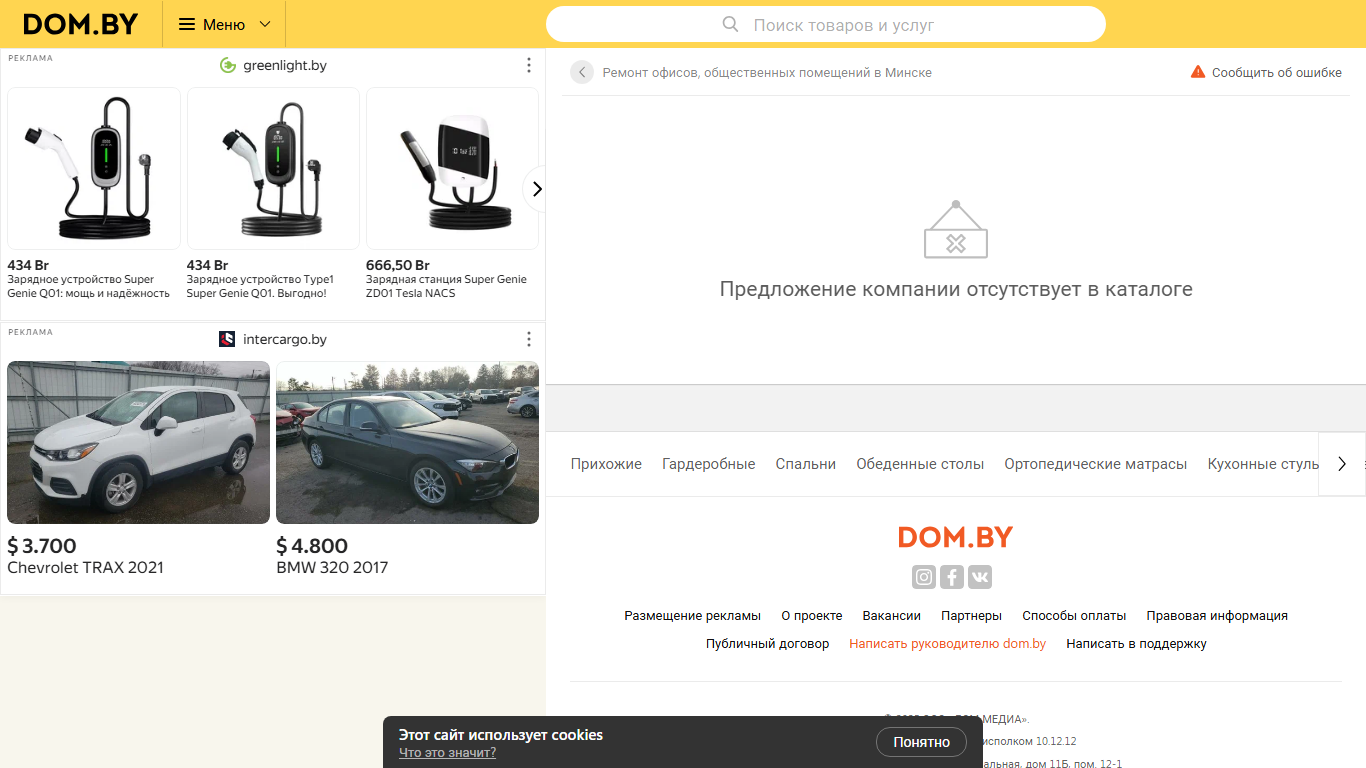Click the $ 3.700 price
Image resolution: width=1366 pixels, height=768 pixels.
(42, 546)
